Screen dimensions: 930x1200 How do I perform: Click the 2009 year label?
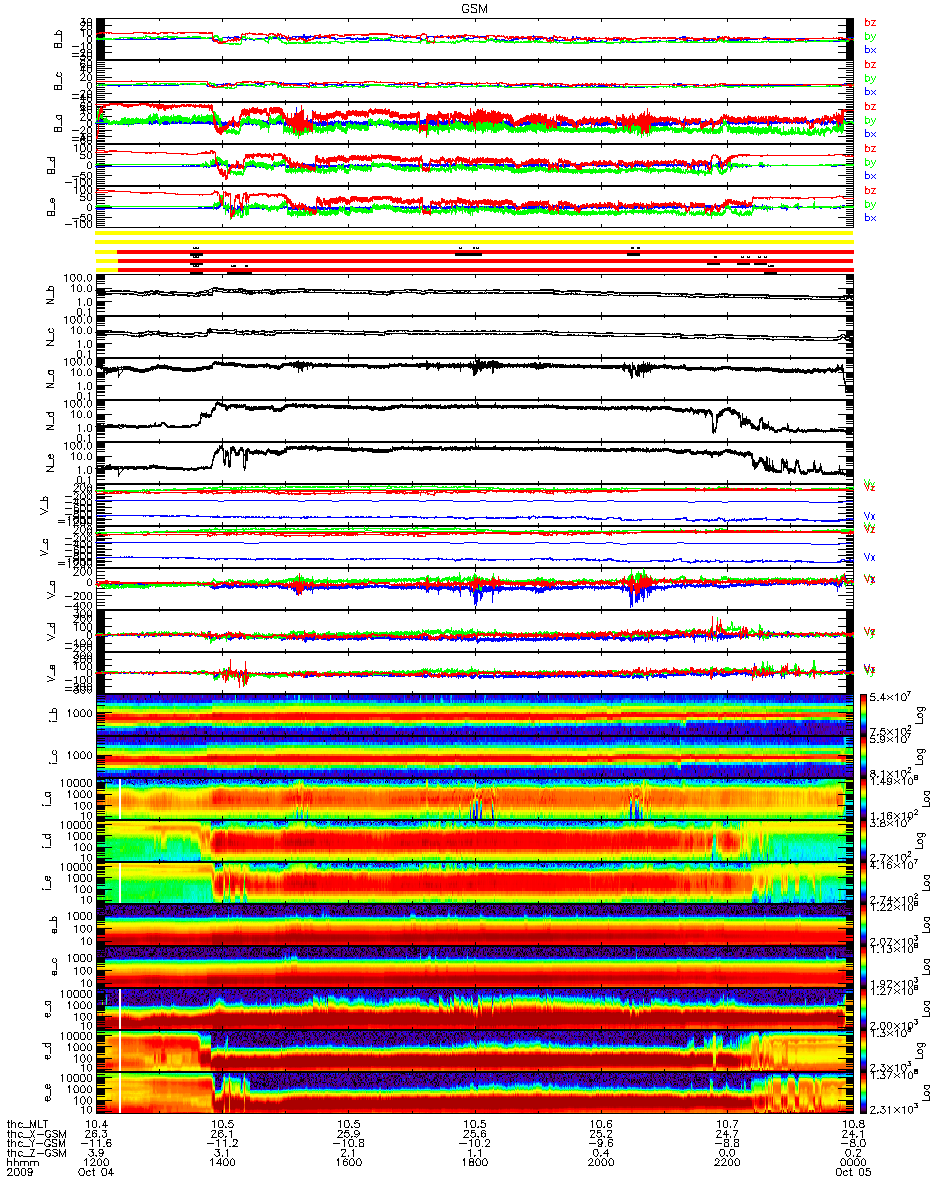pyautogui.click(x=20, y=1174)
